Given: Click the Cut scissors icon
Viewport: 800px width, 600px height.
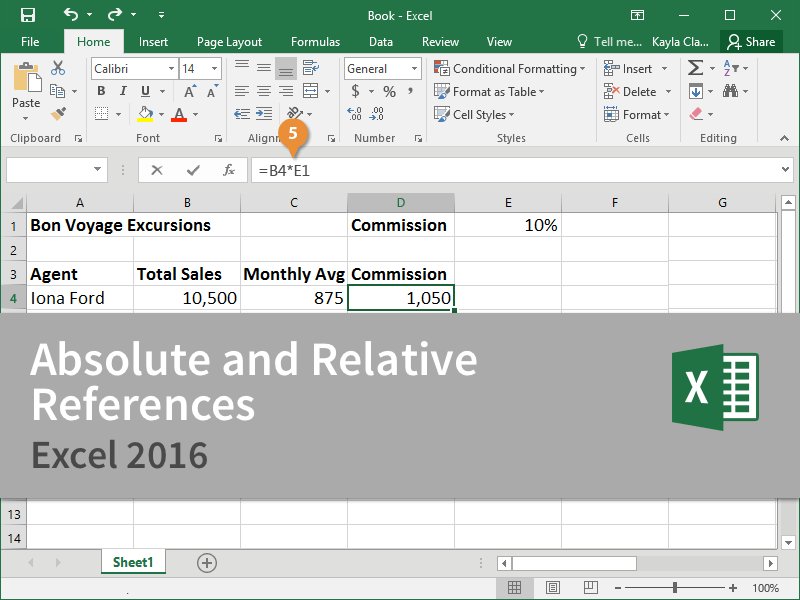Looking at the screenshot, I should 58,68.
